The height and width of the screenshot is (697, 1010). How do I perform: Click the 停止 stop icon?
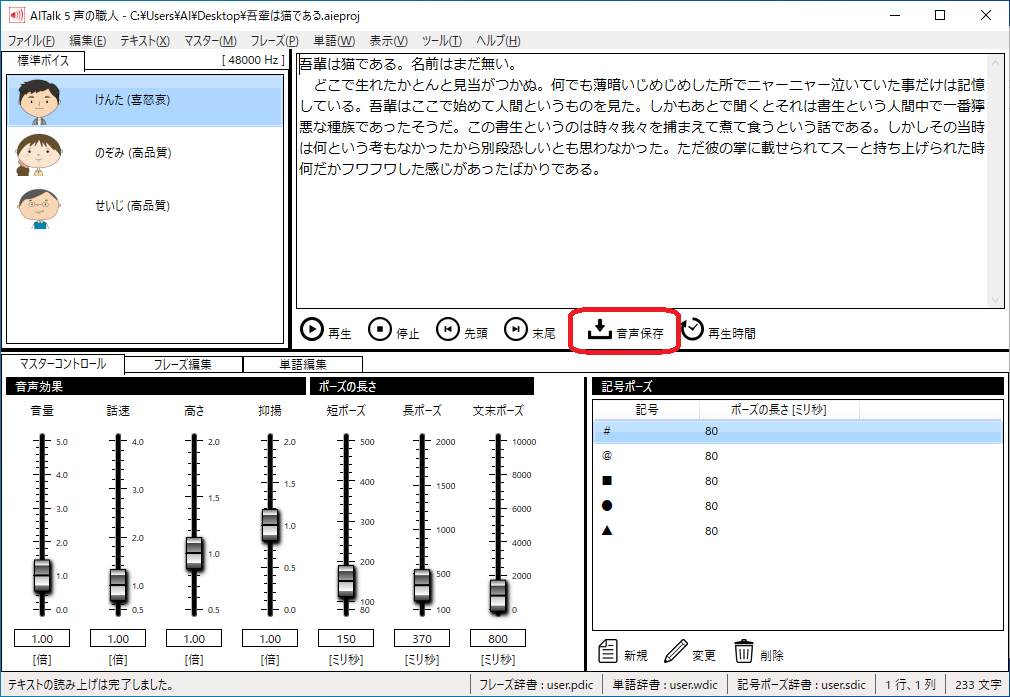[x=380, y=329]
